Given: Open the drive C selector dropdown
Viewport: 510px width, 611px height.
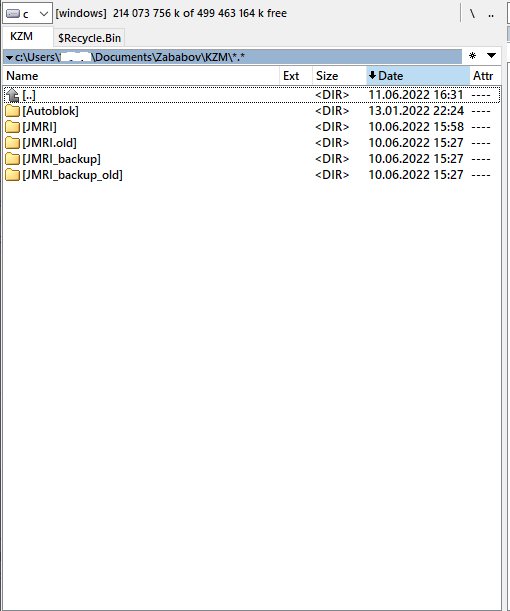Looking at the screenshot, I should click(27, 14).
